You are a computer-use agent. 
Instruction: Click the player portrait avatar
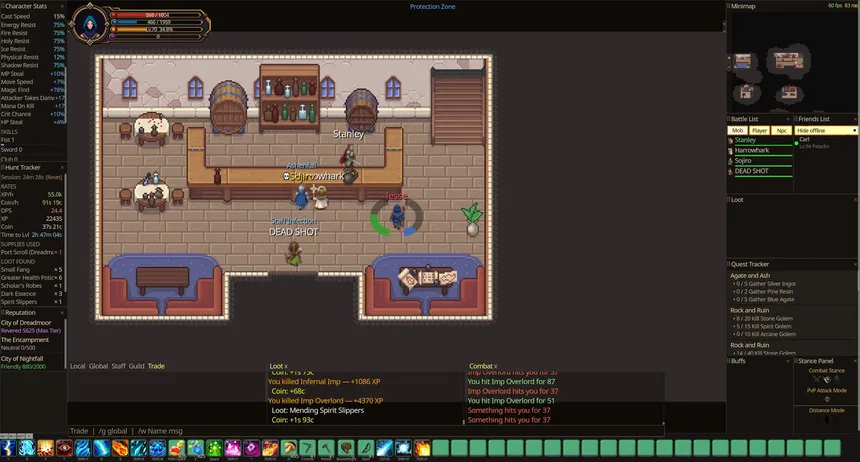(x=89, y=24)
